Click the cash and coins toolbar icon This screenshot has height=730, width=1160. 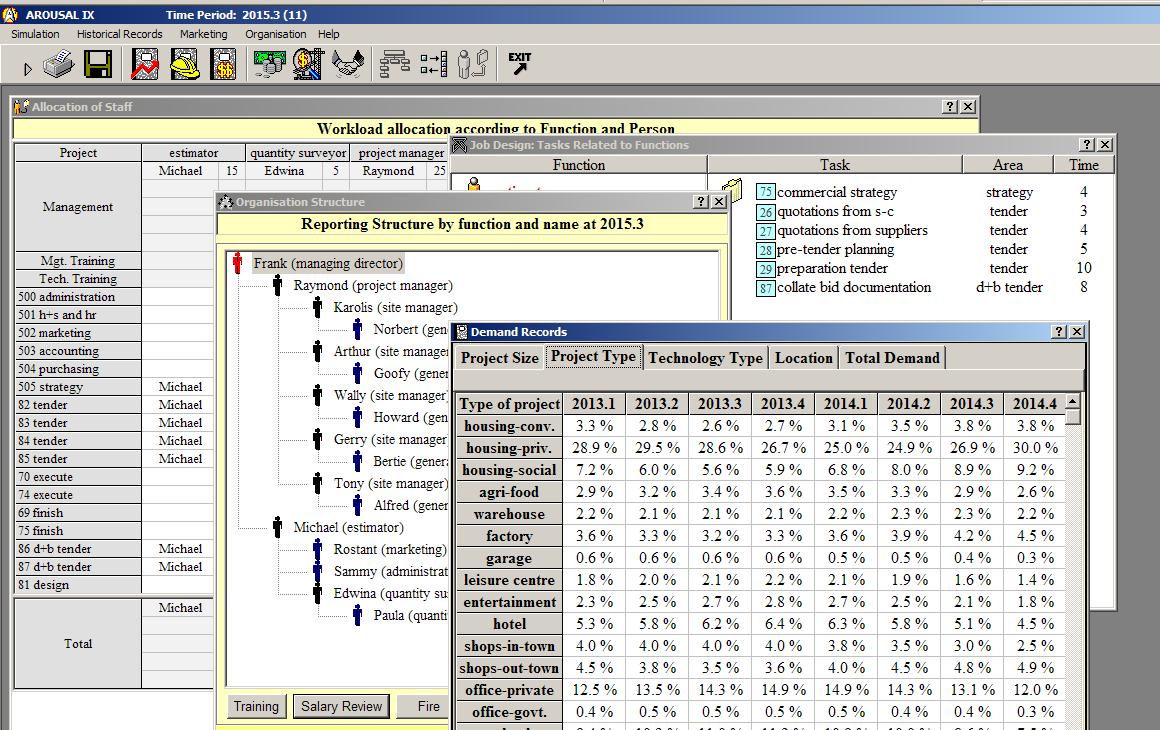point(268,66)
